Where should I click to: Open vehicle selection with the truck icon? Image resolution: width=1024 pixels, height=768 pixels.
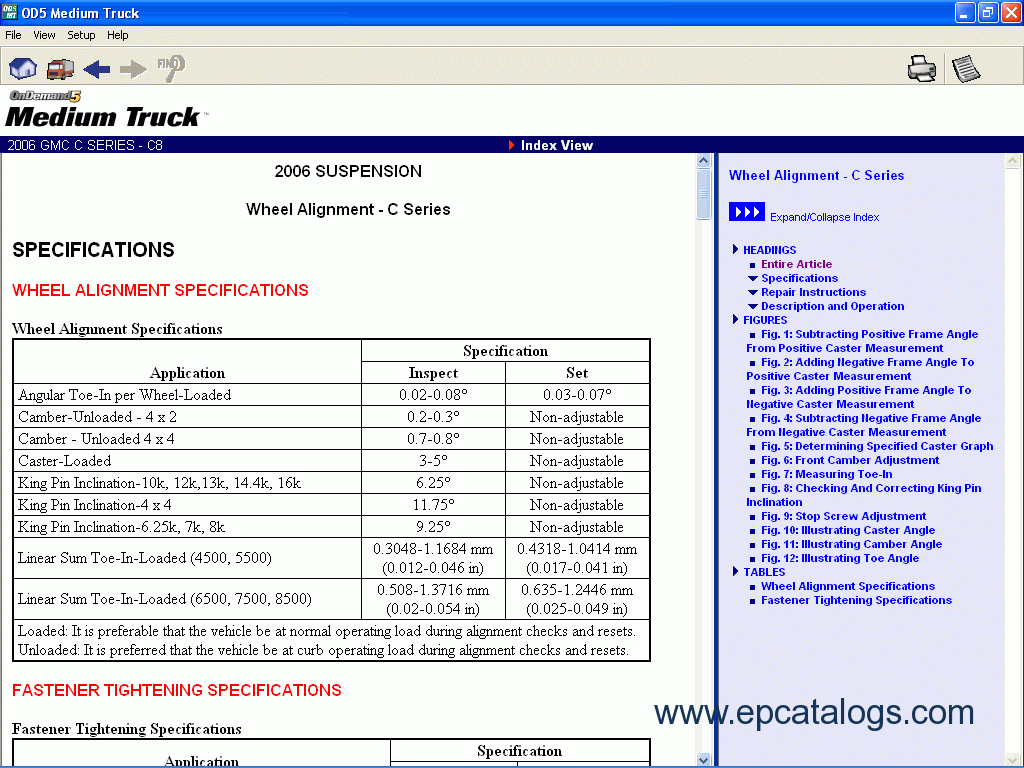click(60, 68)
